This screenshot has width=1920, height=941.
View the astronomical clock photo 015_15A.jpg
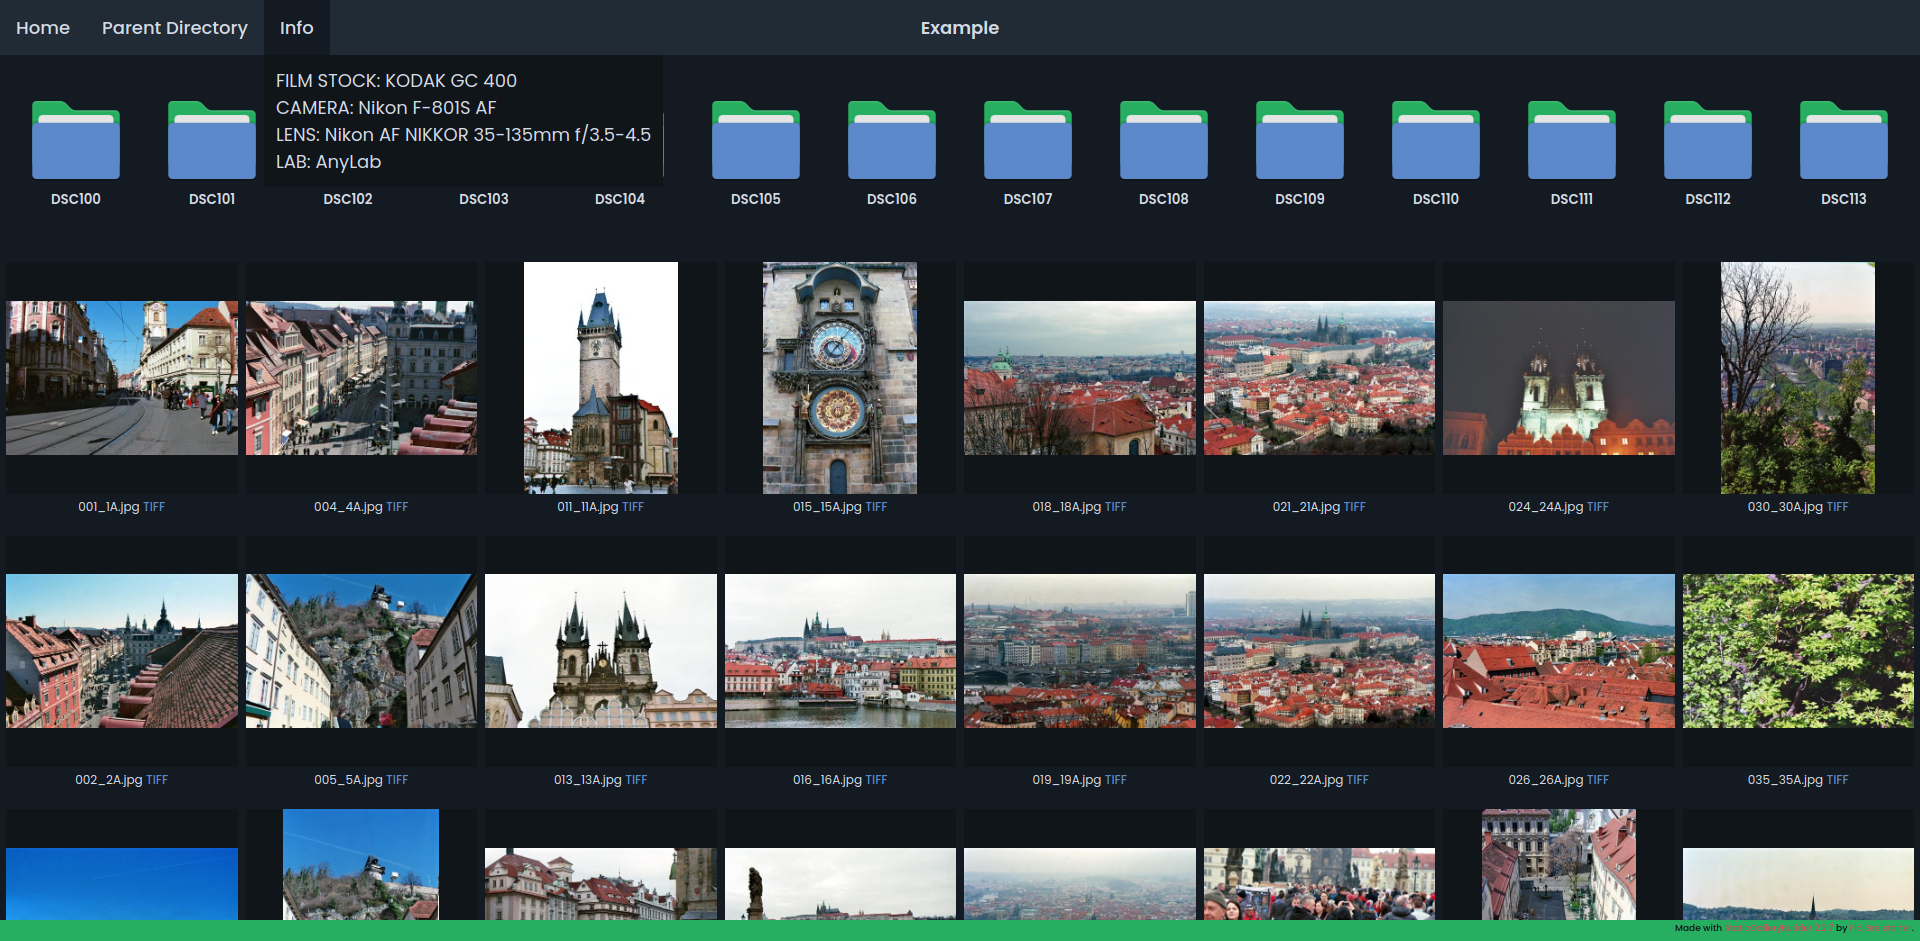[840, 378]
